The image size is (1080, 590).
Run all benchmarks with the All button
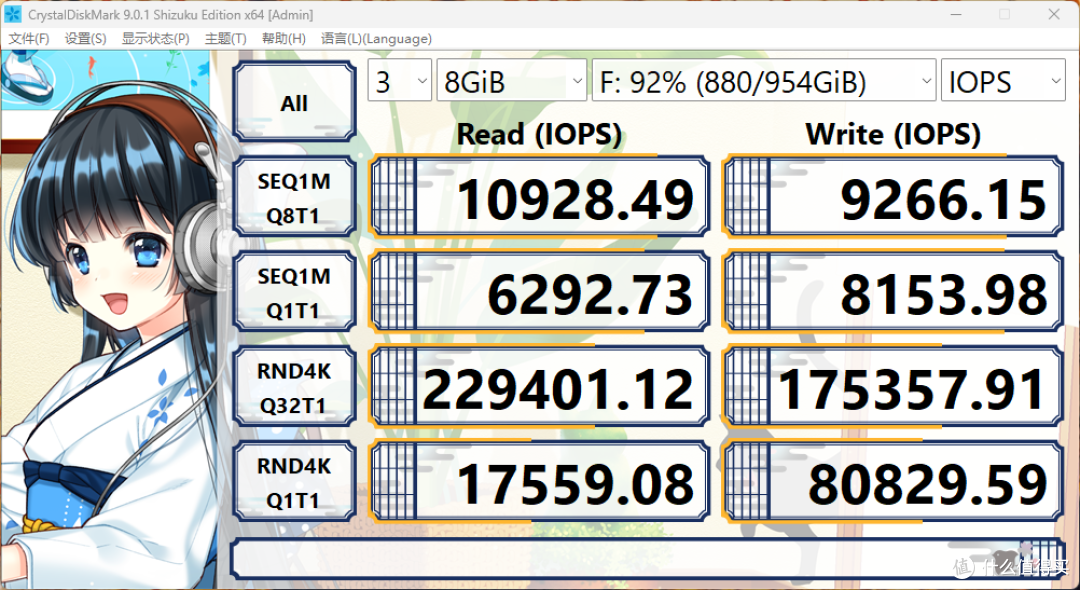coord(294,101)
